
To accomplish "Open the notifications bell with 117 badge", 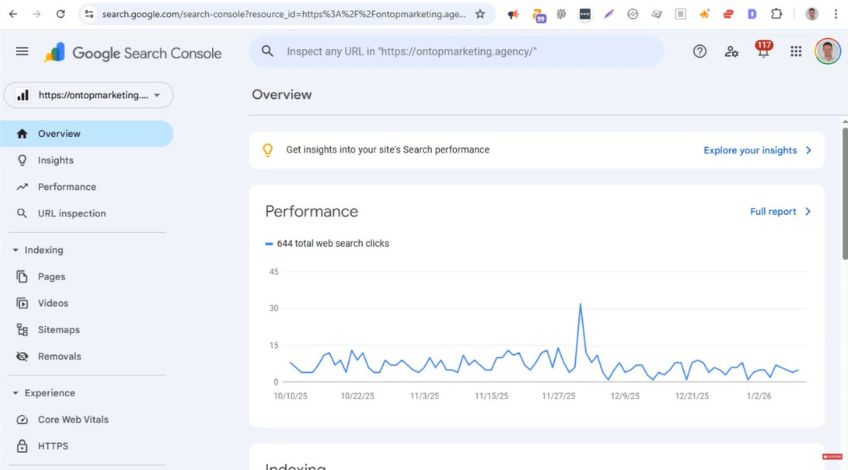I will (764, 52).
